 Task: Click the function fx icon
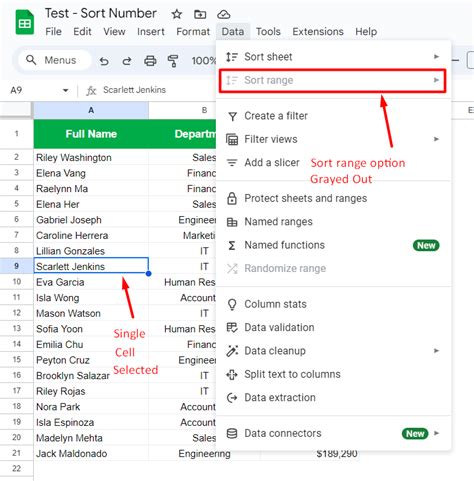pos(91,90)
